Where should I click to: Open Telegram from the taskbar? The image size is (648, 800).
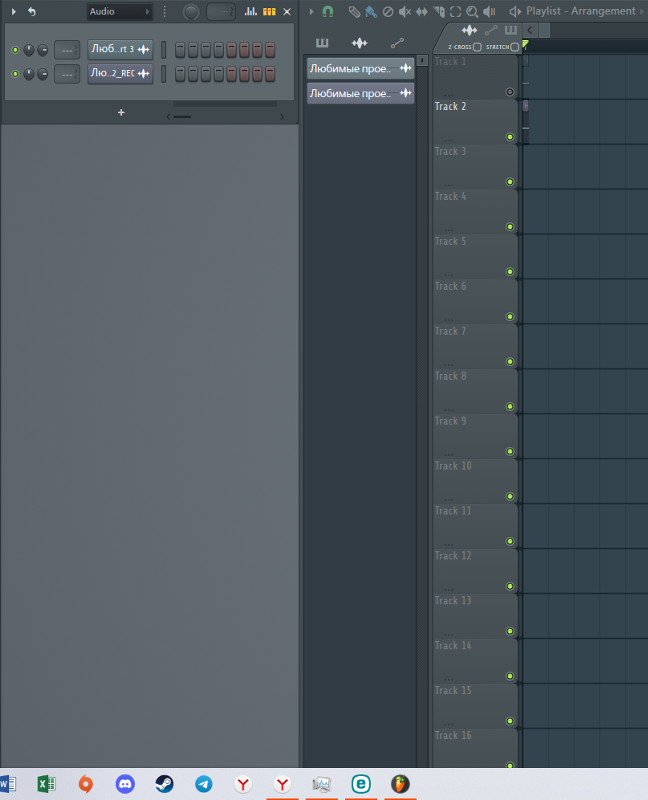coord(204,784)
